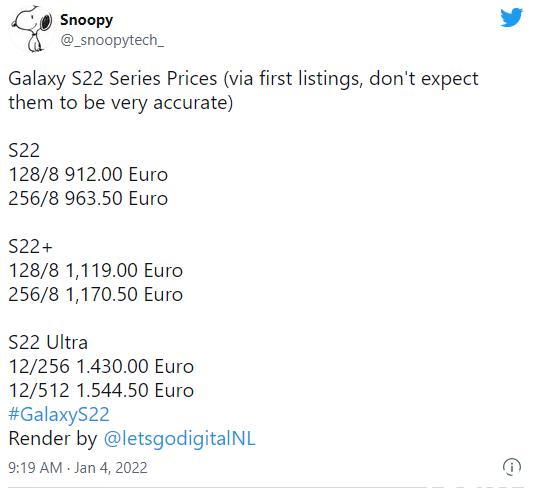Select the 256/8 1,170.50 Euro line
Viewport: 536px width, 489px height.
point(95,295)
